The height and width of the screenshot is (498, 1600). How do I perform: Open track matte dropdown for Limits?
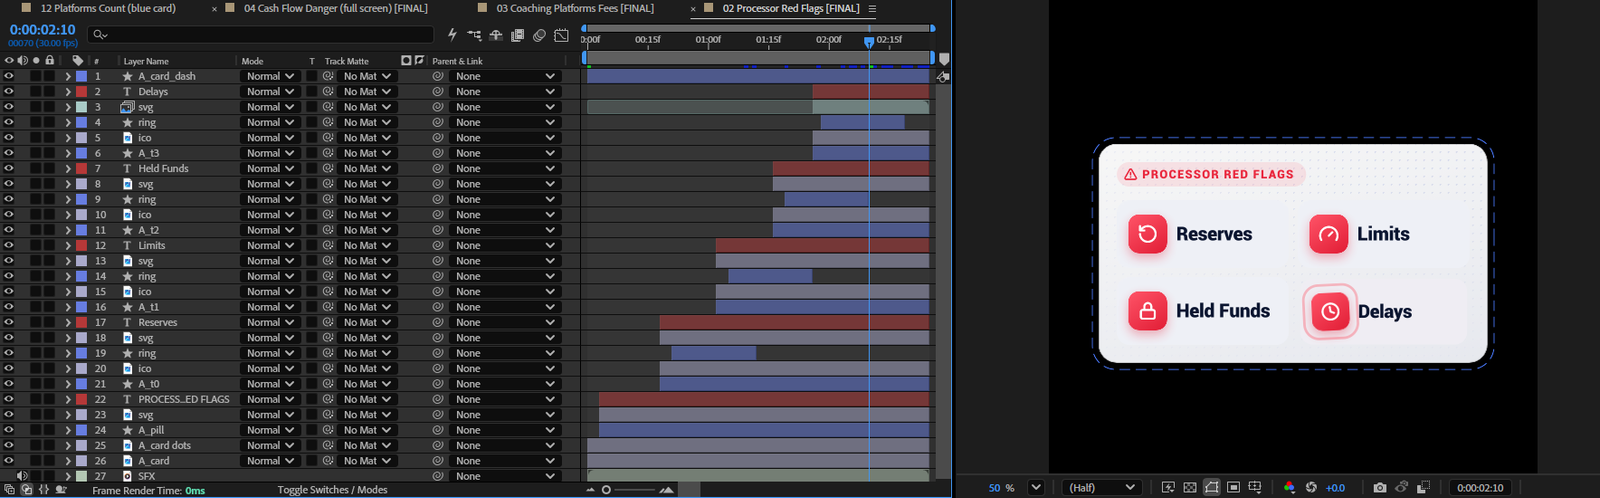pos(366,245)
